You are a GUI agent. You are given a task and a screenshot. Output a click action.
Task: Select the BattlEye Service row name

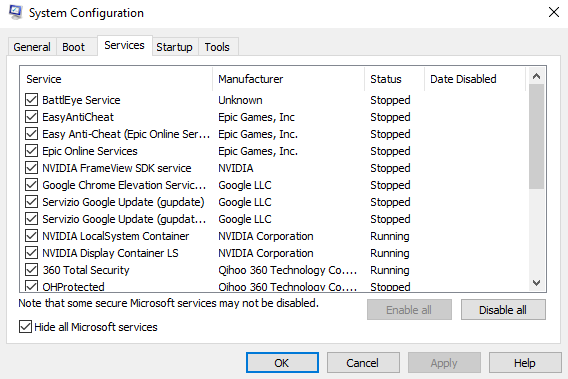coord(81,100)
